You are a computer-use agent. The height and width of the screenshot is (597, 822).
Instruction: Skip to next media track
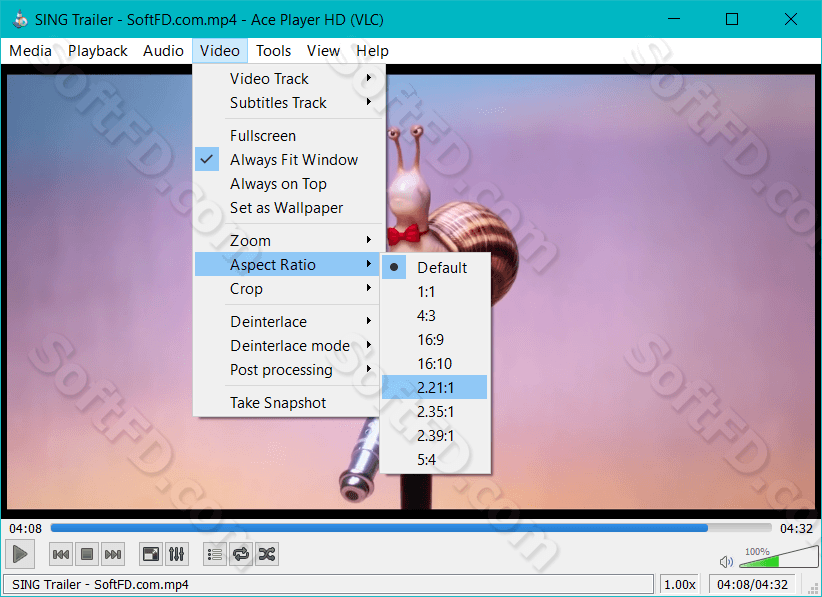[113, 555]
